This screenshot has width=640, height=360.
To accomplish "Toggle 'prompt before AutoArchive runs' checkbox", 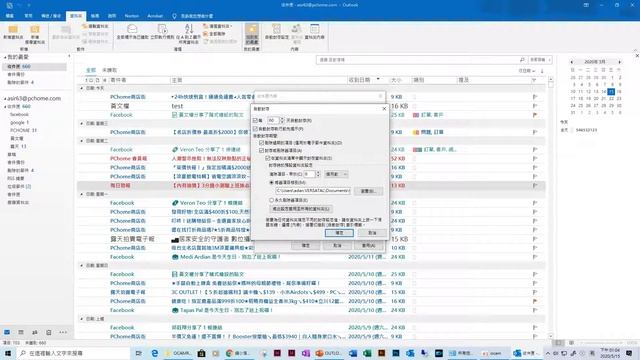I will [256, 129].
